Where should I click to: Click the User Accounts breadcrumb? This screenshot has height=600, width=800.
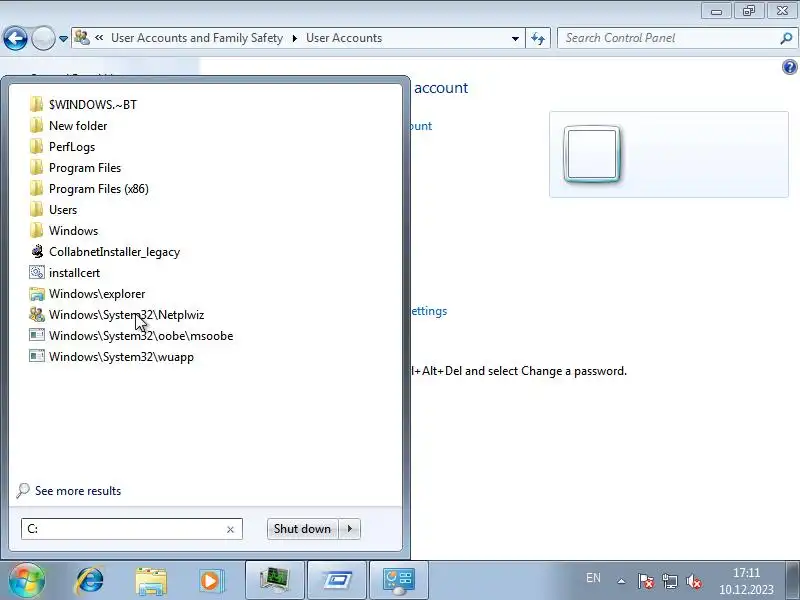(x=344, y=38)
